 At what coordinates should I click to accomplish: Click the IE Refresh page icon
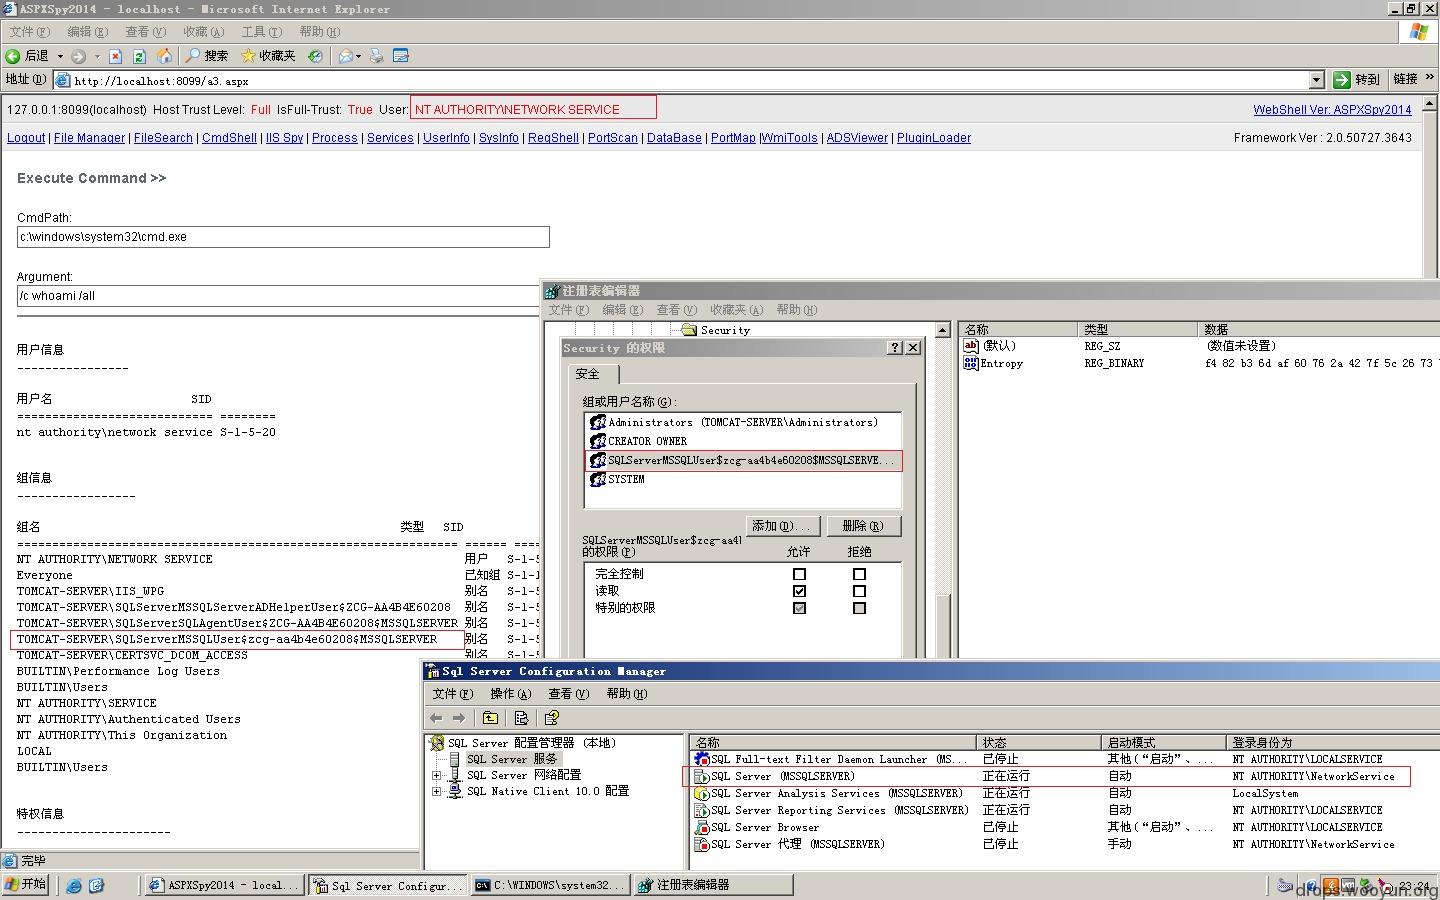139,56
